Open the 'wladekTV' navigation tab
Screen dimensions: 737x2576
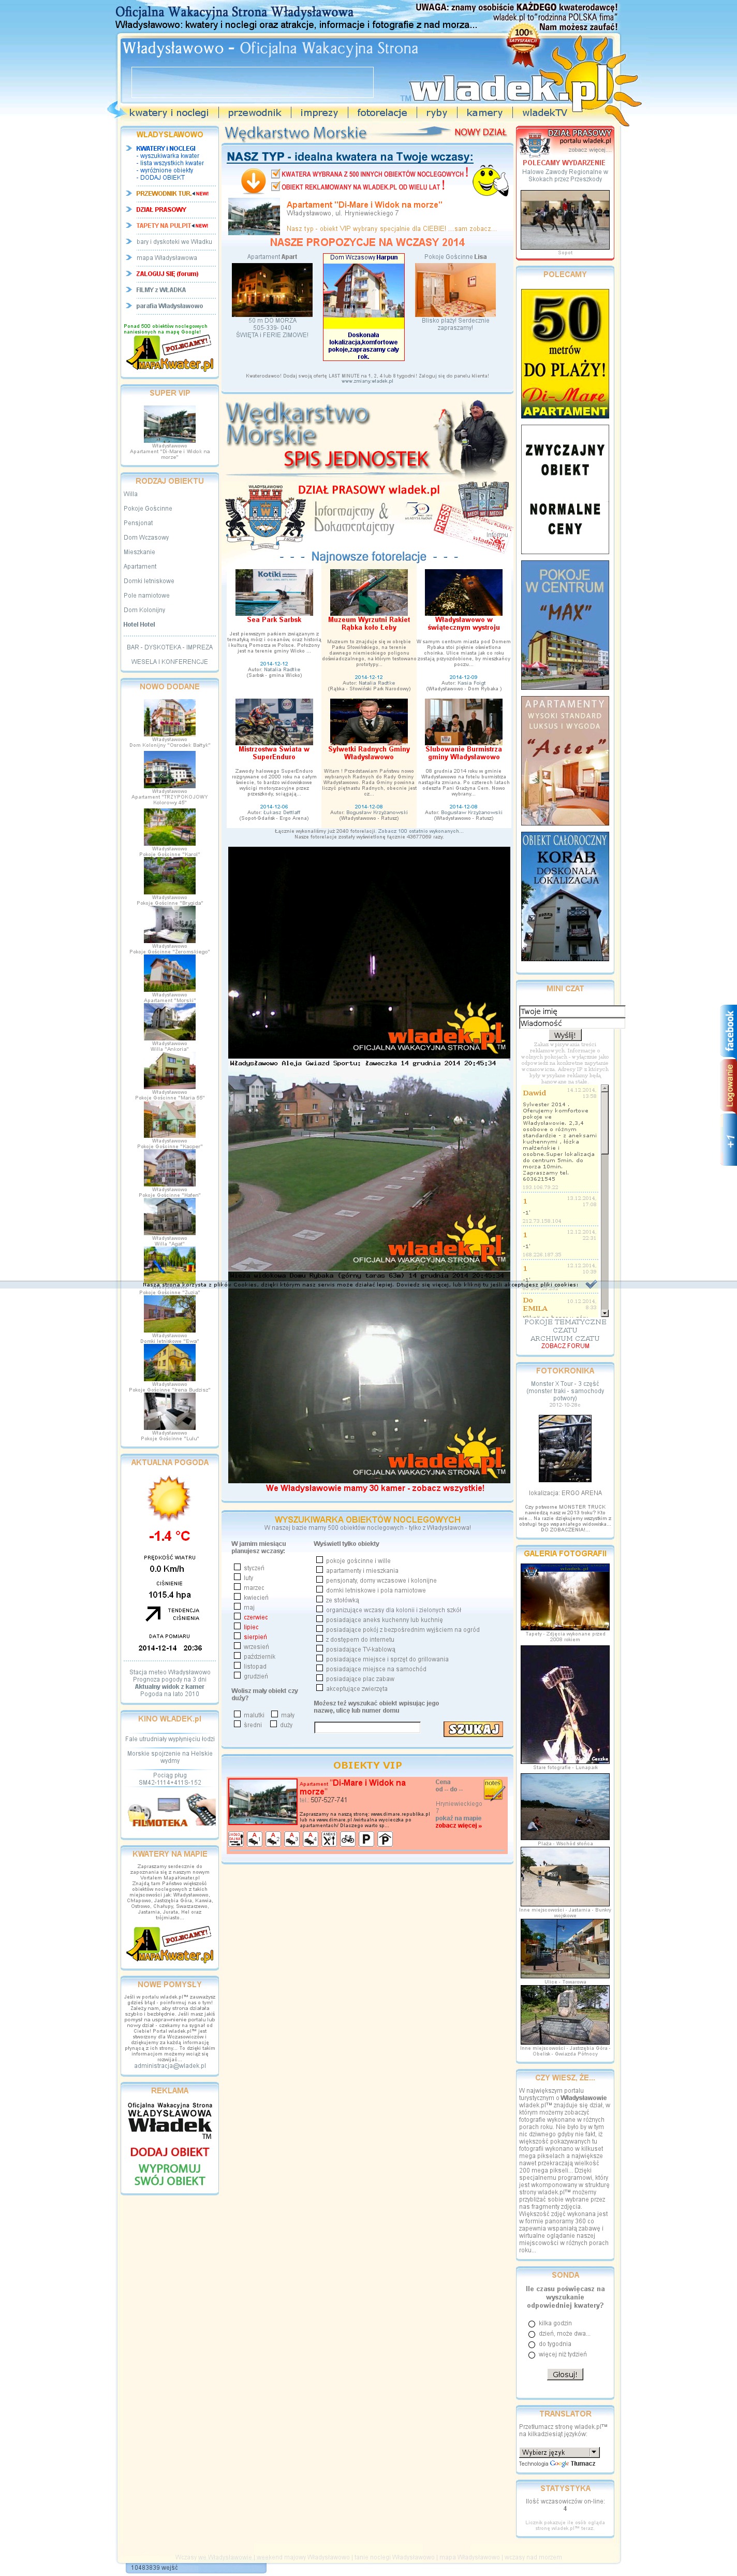pos(544,113)
